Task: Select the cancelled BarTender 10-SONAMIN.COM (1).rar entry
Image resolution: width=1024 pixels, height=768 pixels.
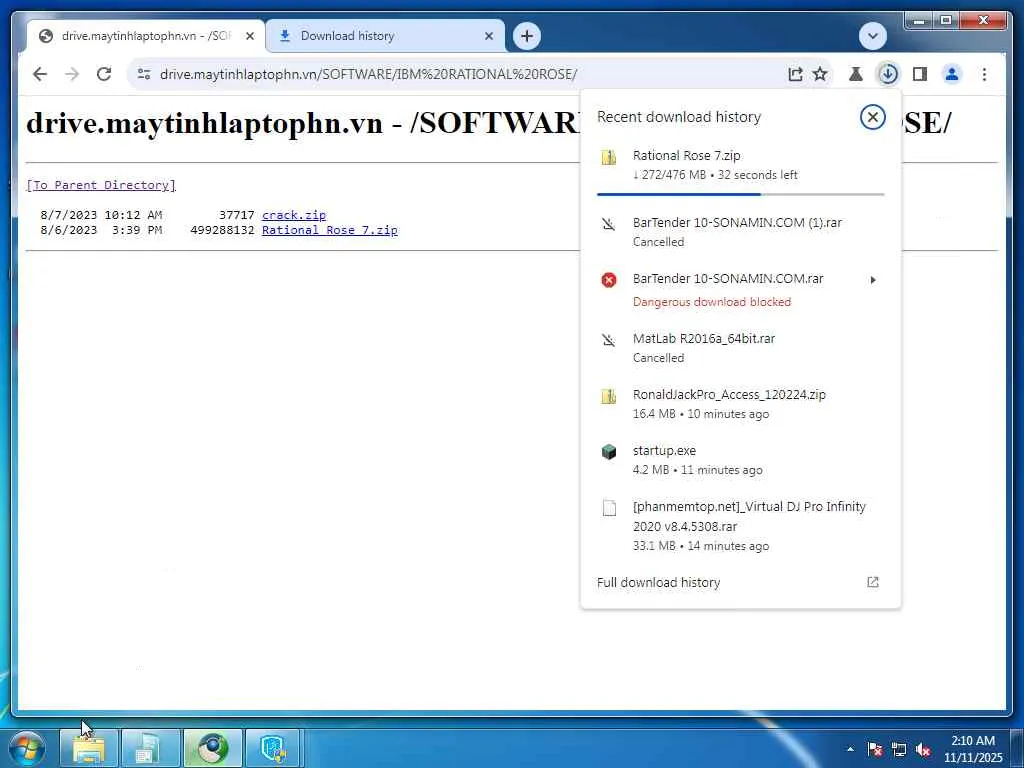Action: pyautogui.click(x=741, y=232)
